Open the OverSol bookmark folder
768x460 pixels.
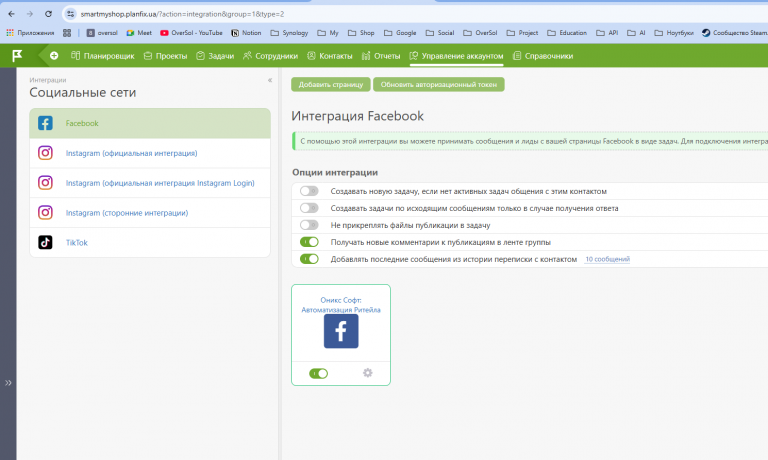(x=480, y=33)
